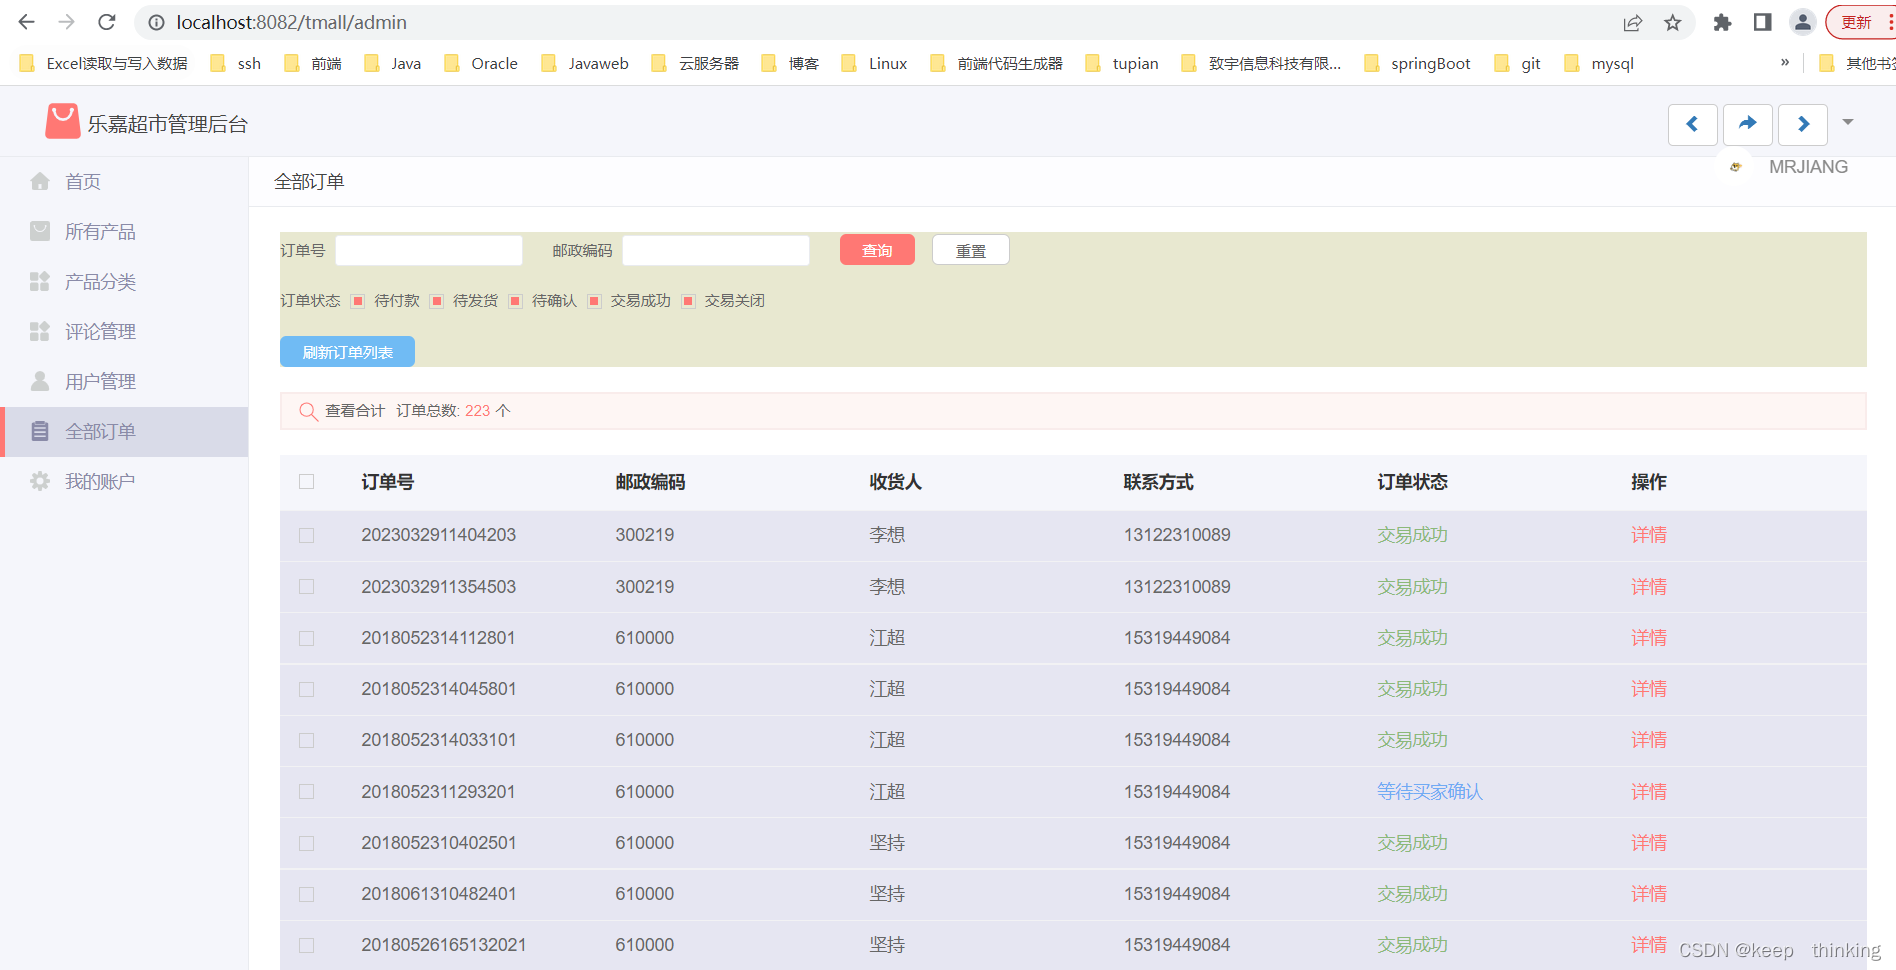
Task: Click the 产品分类 sidebar icon
Action: [x=40, y=281]
